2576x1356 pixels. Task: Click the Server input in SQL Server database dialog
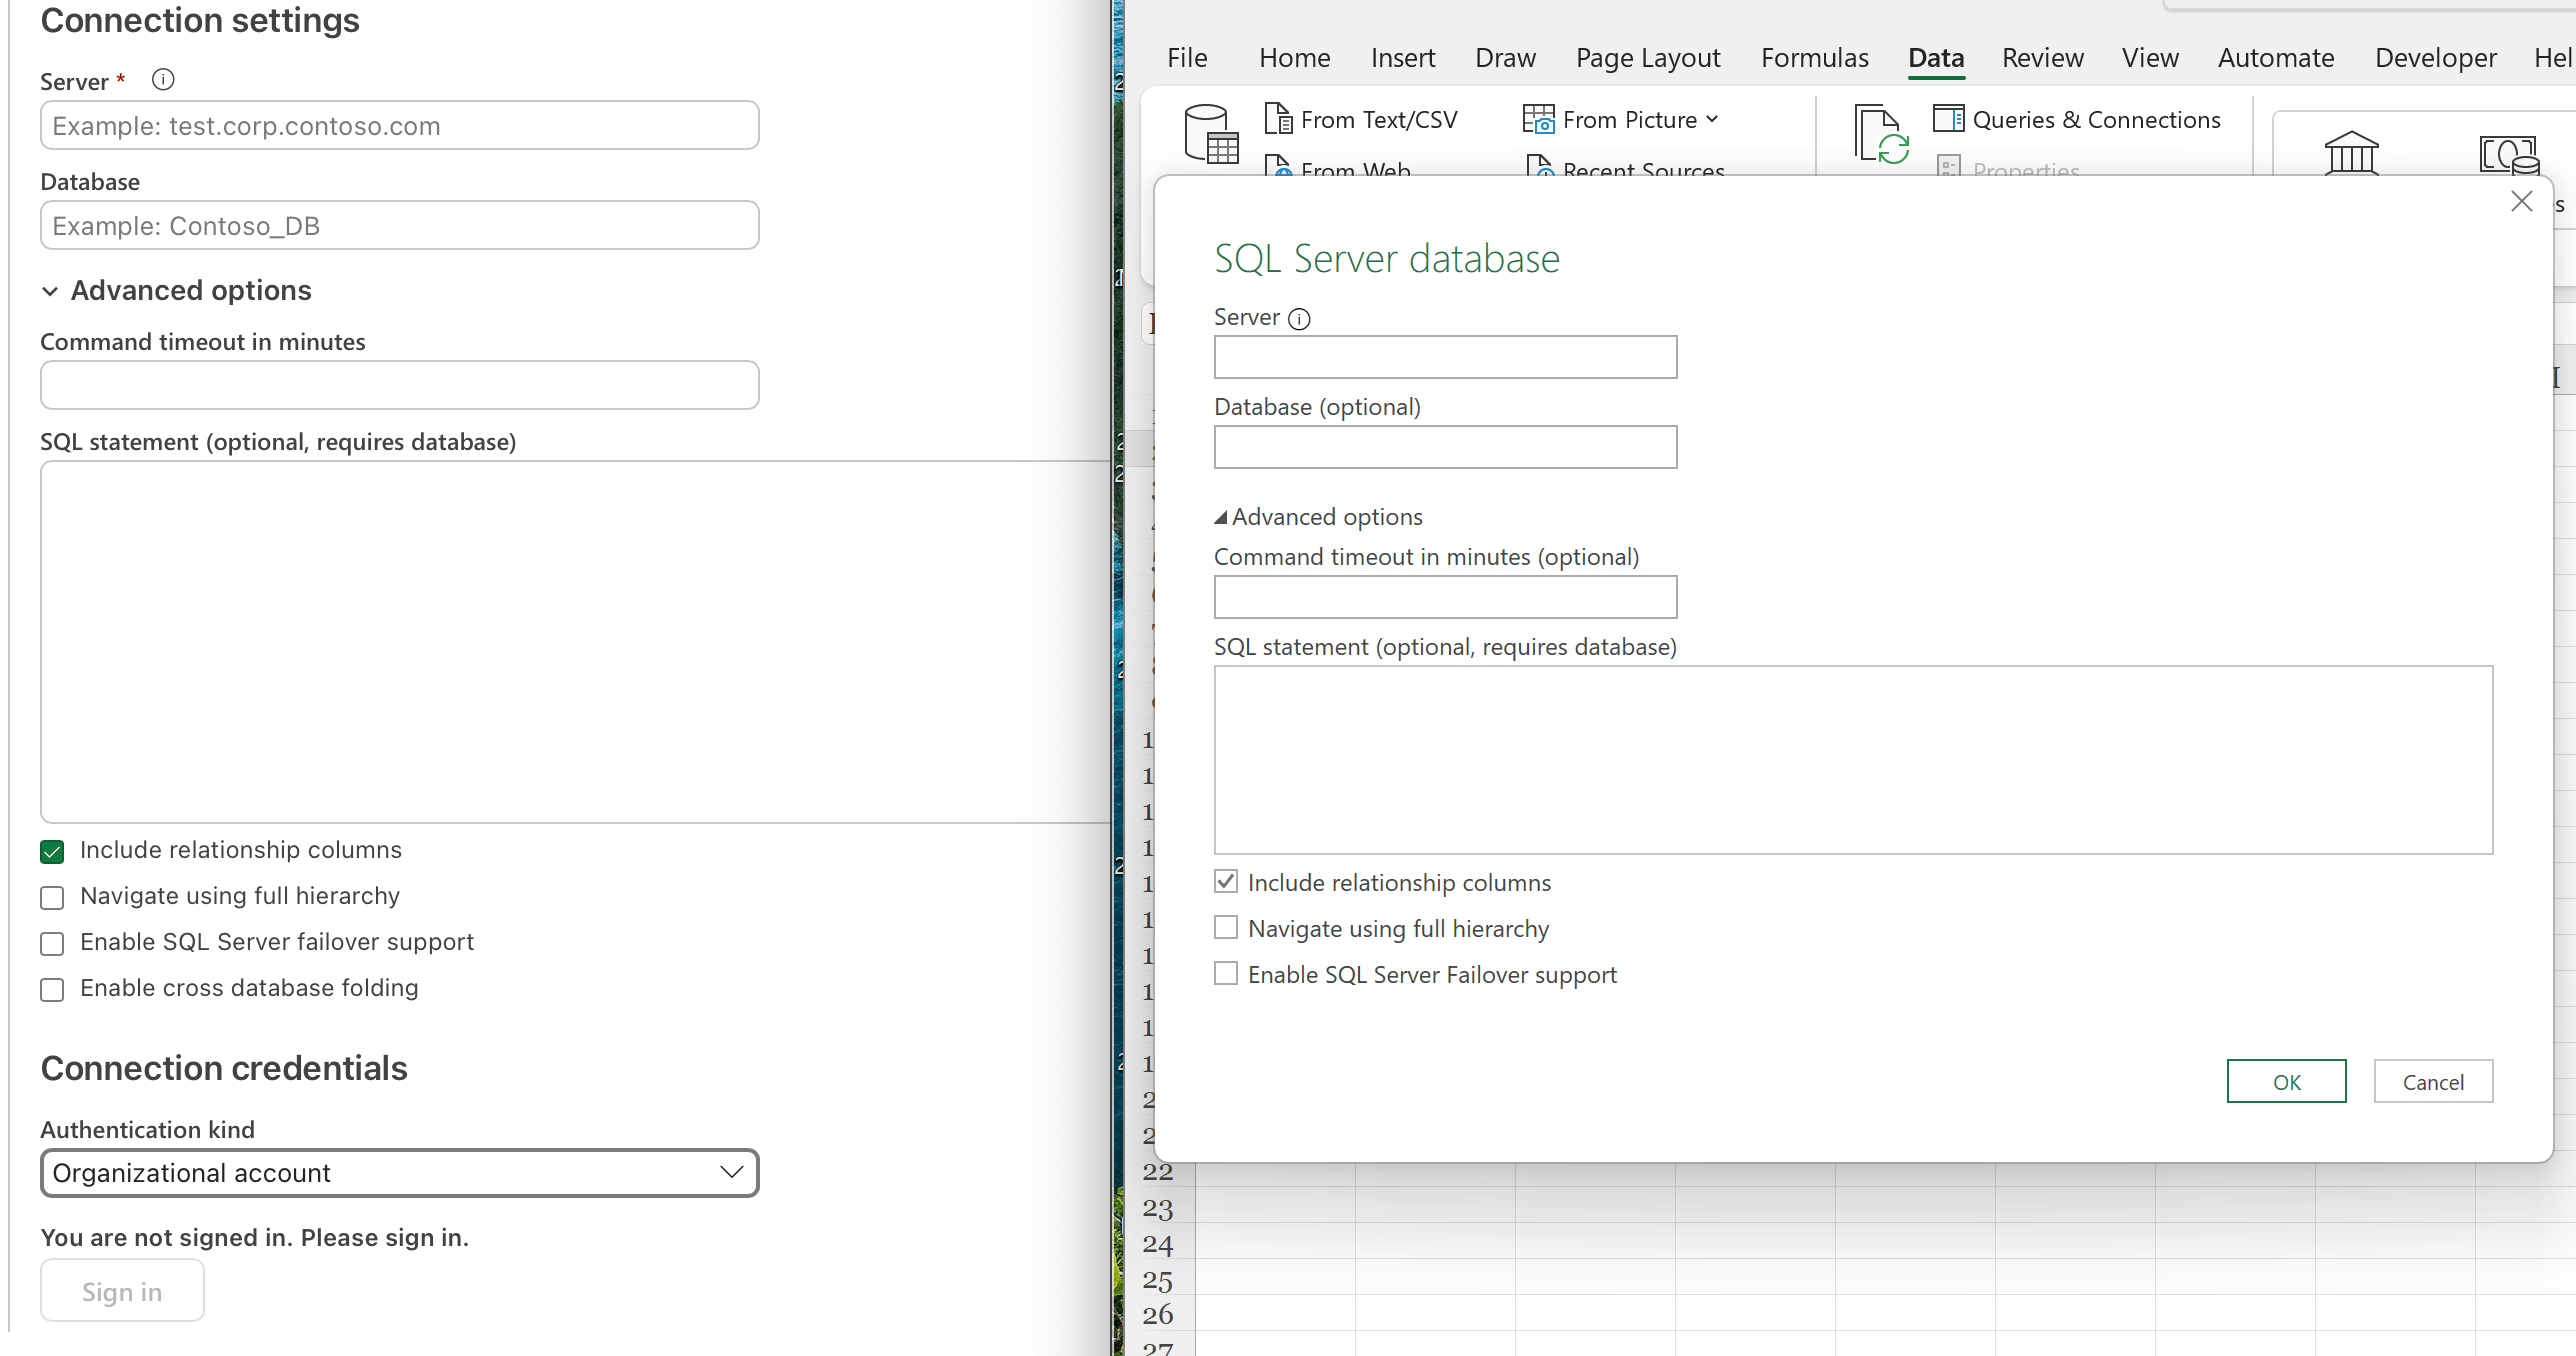[1445, 357]
